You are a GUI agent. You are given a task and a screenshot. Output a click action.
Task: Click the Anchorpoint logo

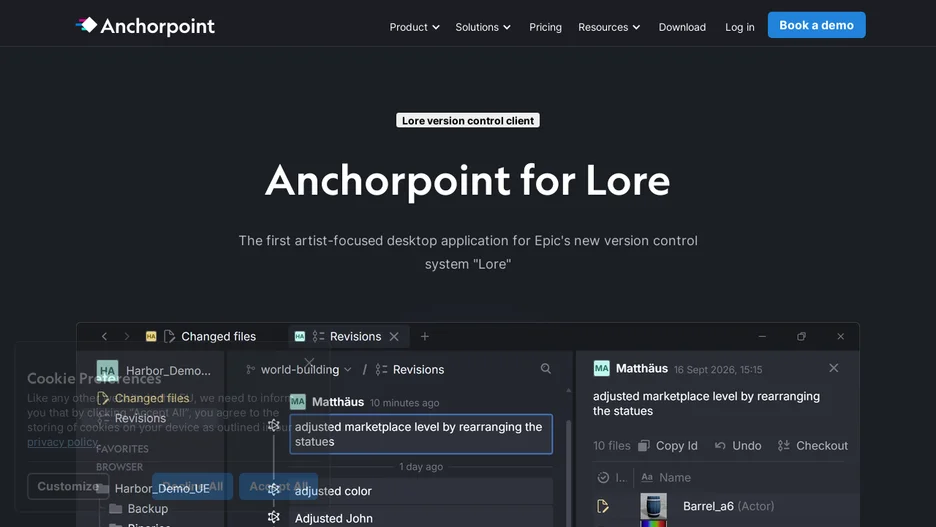coord(145,26)
